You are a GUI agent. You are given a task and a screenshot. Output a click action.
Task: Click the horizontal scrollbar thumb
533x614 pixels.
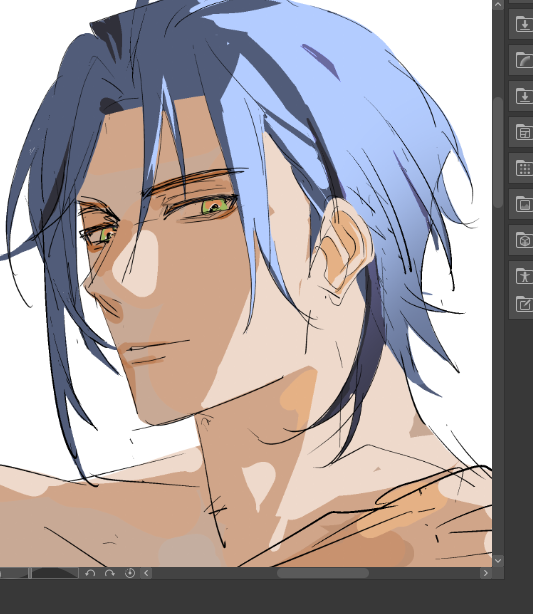click(323, 573)
